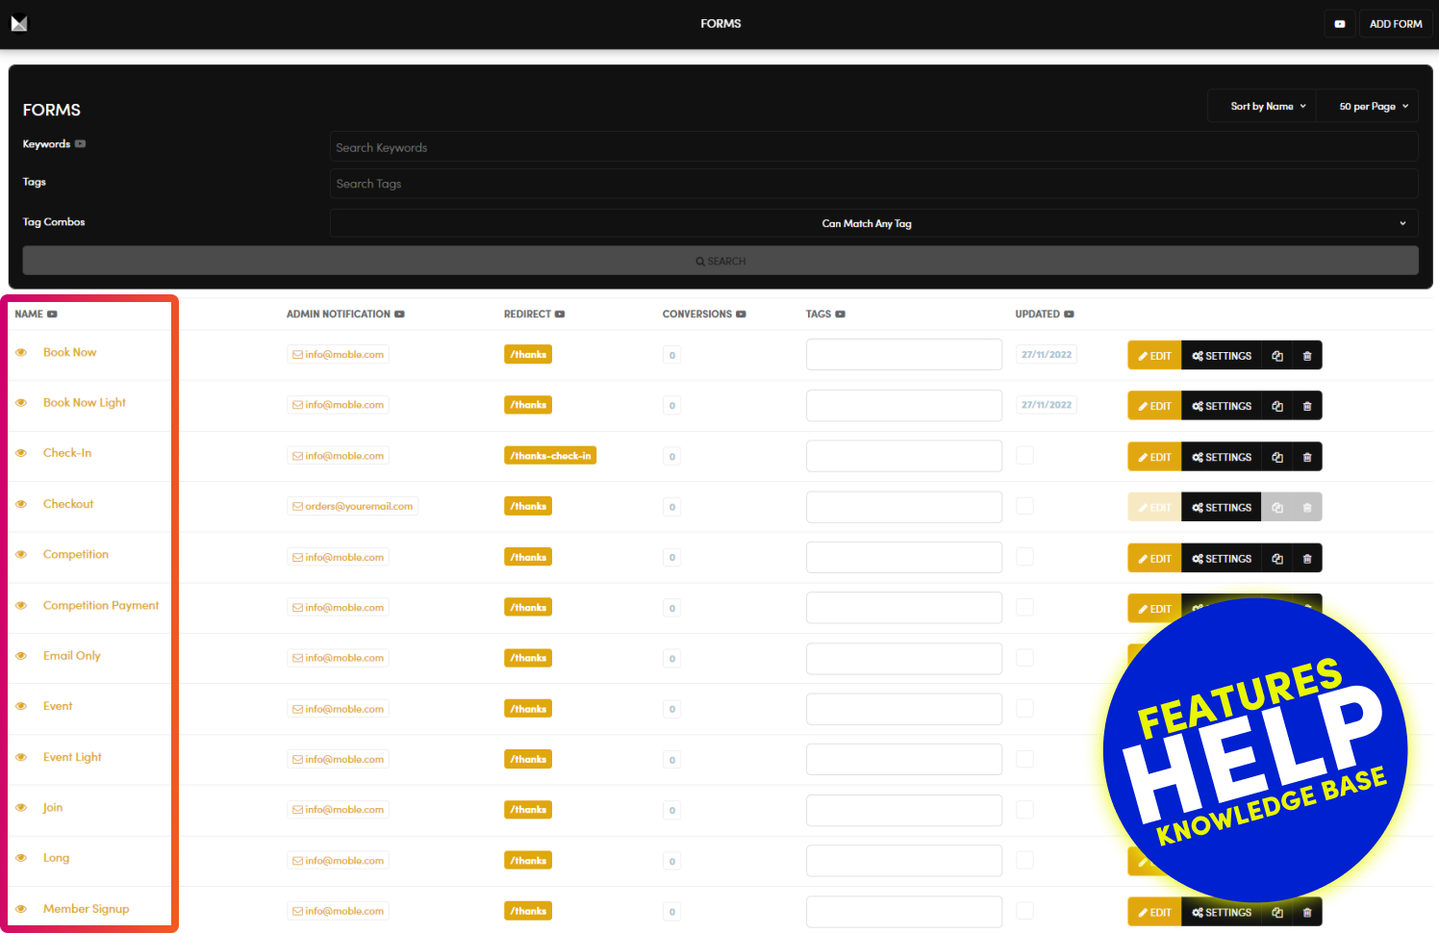Expand the 50 per Page dropdown
The height and width of the screenshot is (933, 1439).
1373,106
